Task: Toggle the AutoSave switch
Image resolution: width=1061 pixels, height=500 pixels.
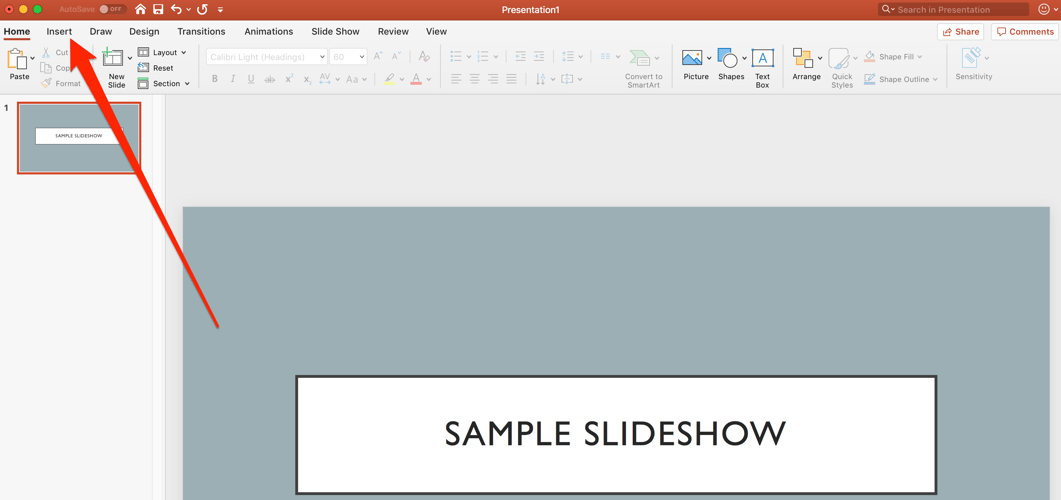Action: pyautogui.click(x=112, y=9)
